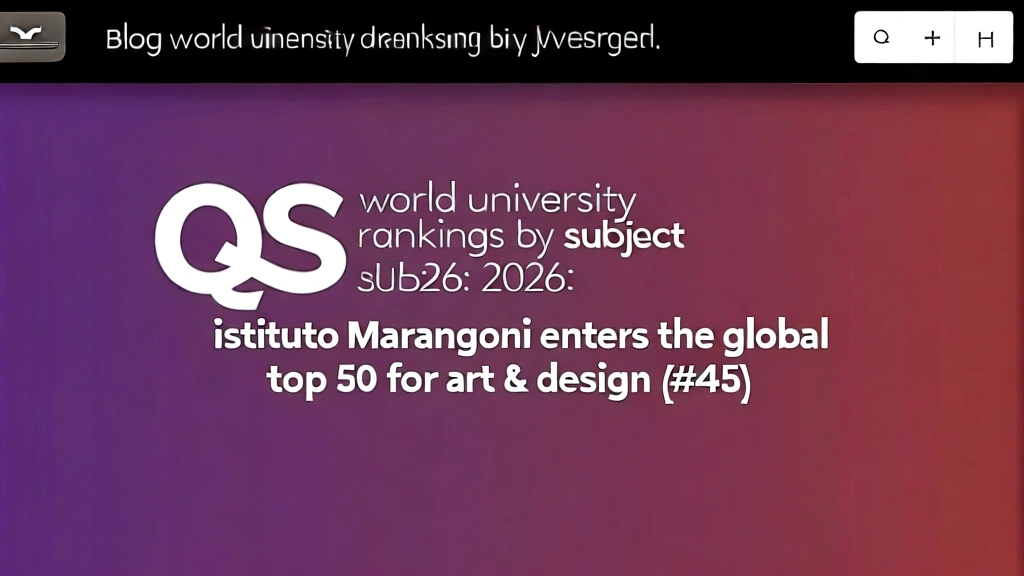The image size is (1024, 576).
Task: Open the menu via the H icon
Action: (985, 39)
